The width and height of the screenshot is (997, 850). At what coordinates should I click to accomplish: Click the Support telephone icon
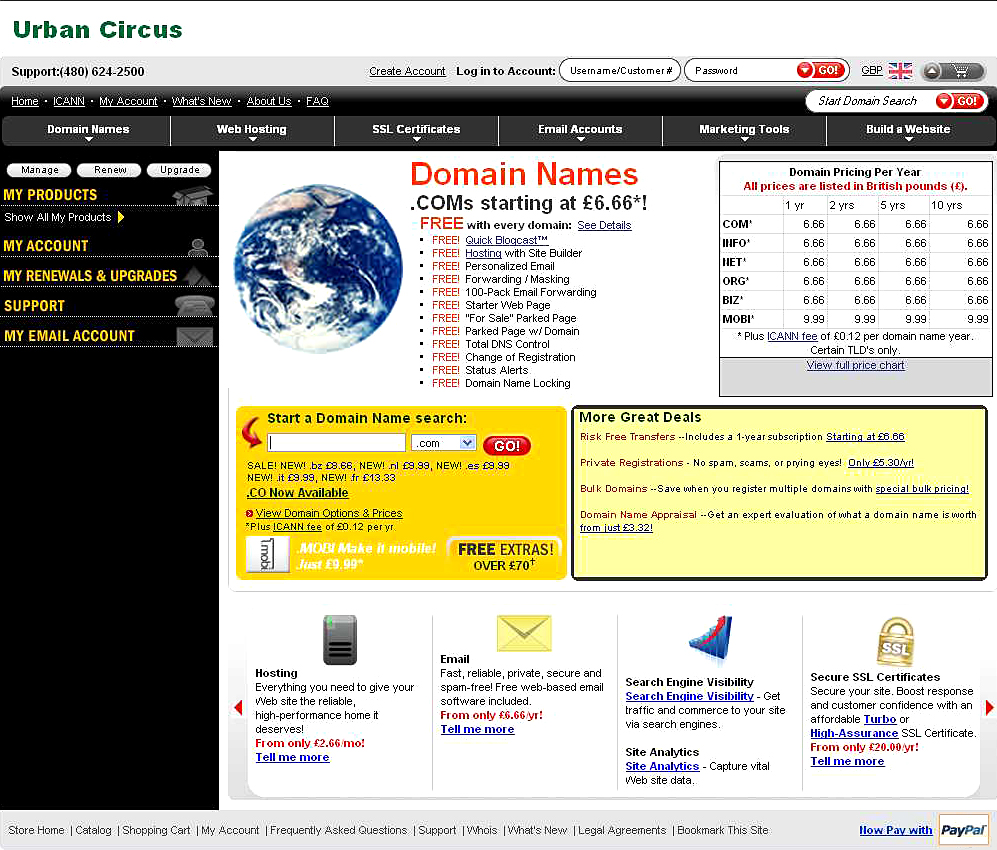(195, 305)
